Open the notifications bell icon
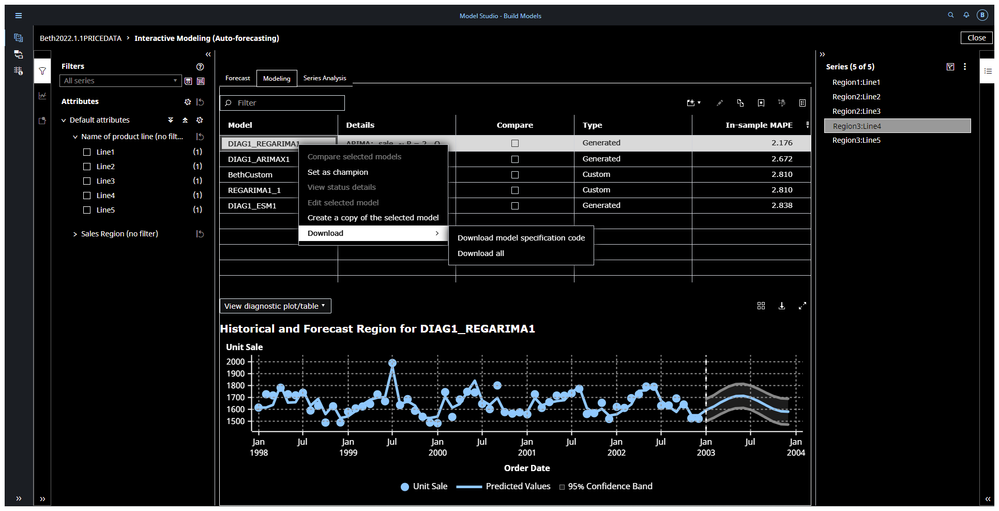999x511 pixels. [x=966, y=16]
